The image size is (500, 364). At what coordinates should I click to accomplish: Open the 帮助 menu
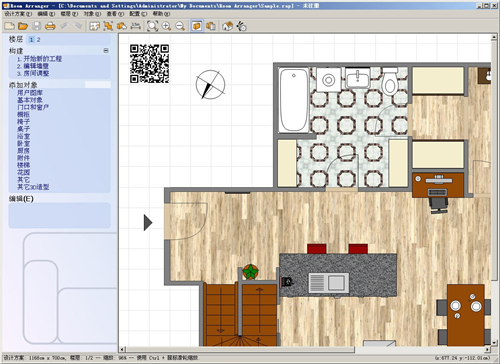click(161, 14)
